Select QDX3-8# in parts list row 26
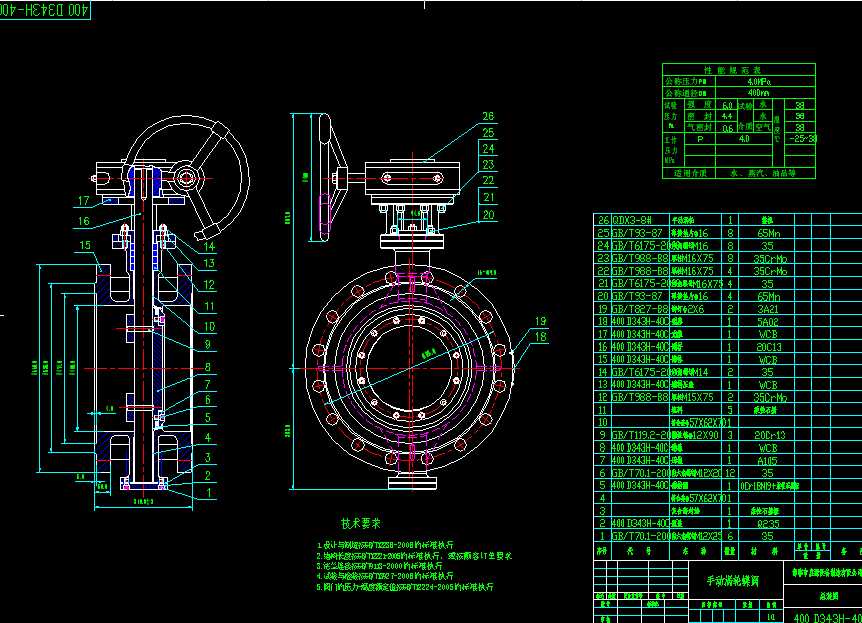Image resolution: width=862 pixels, height=623 pixels. (632, 220)
